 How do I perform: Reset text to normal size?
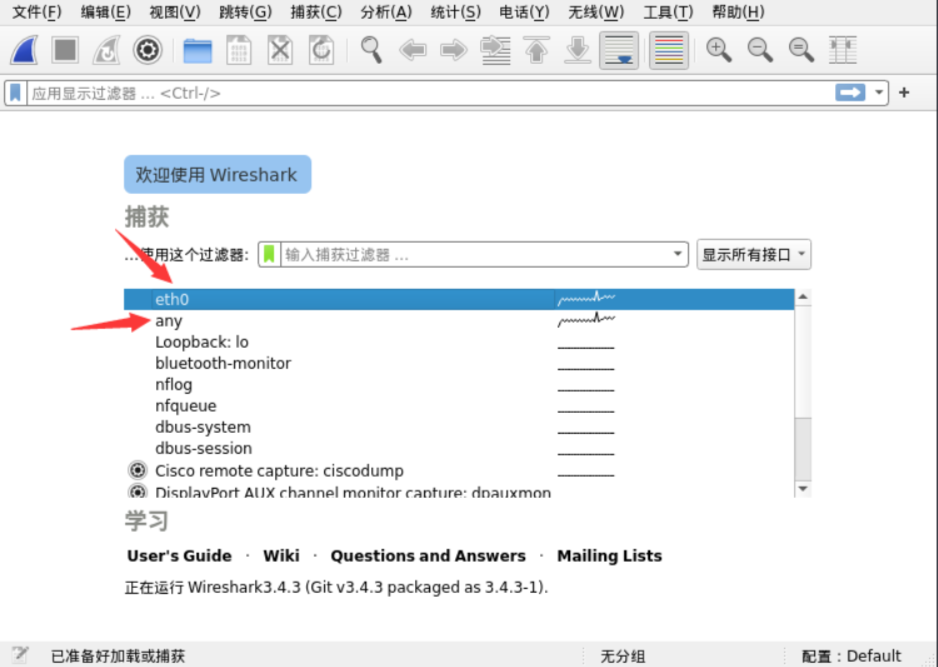coord(801,50)
